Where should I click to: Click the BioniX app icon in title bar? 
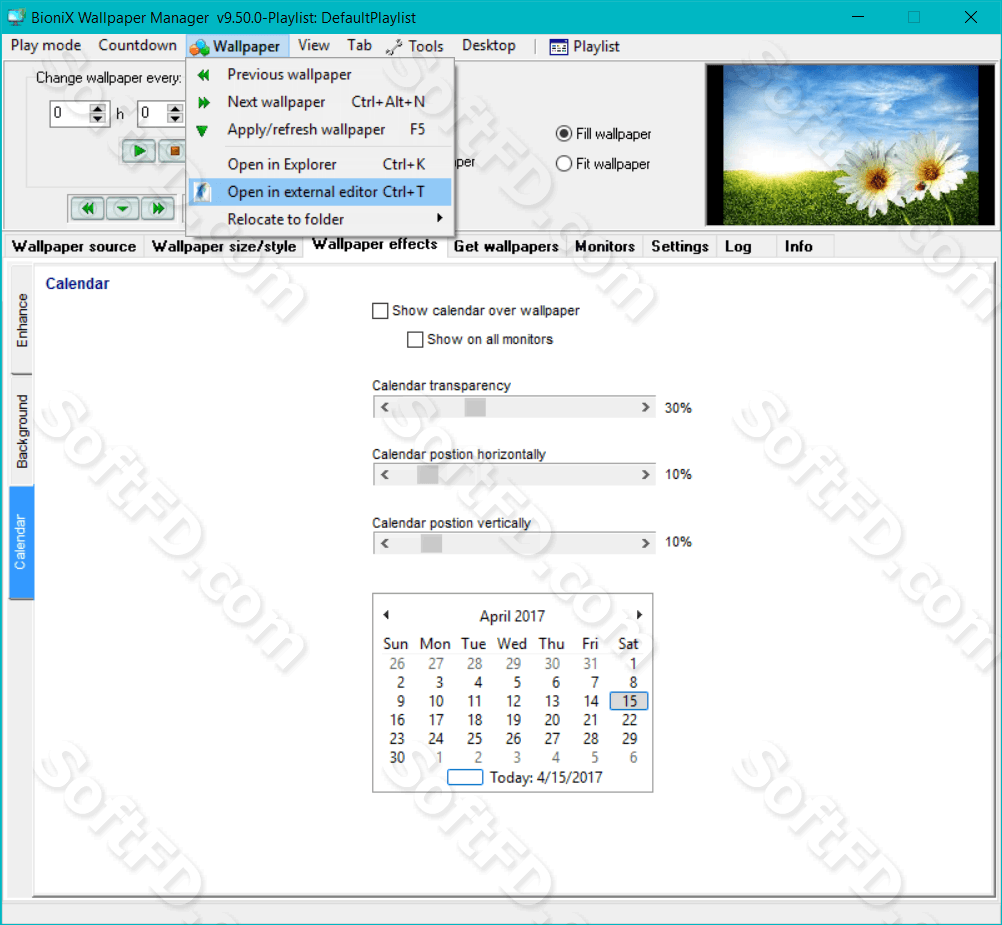tap(16, 17)
